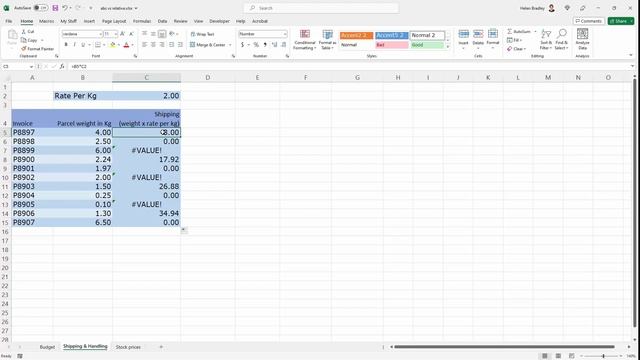Viewport: 640px width, 360px height.
Task: Open the Name Box dropdown
Action: (31, 67)
